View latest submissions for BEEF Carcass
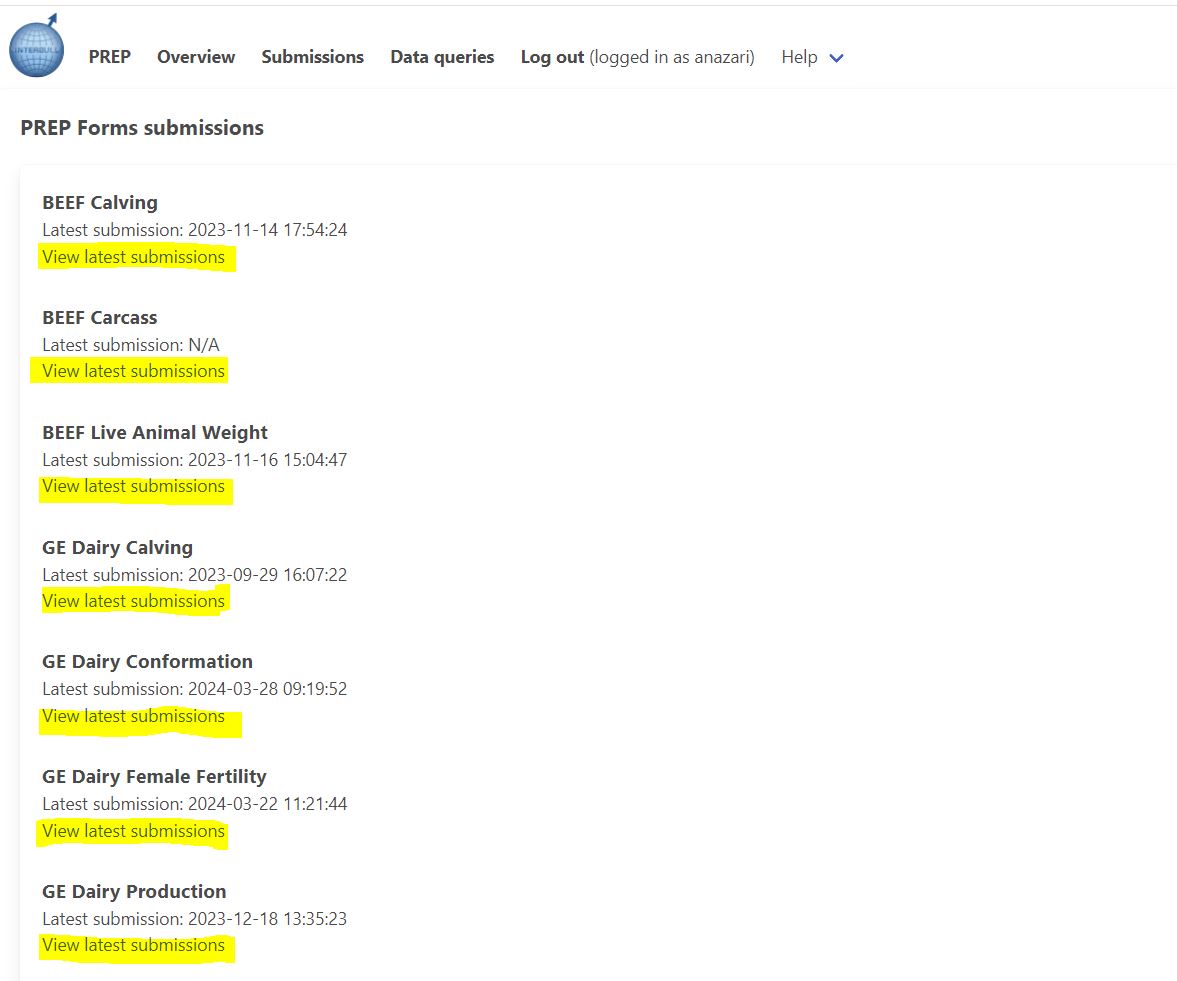The width and height of the screenshot is (1177, 981). [x=133, y=371]
